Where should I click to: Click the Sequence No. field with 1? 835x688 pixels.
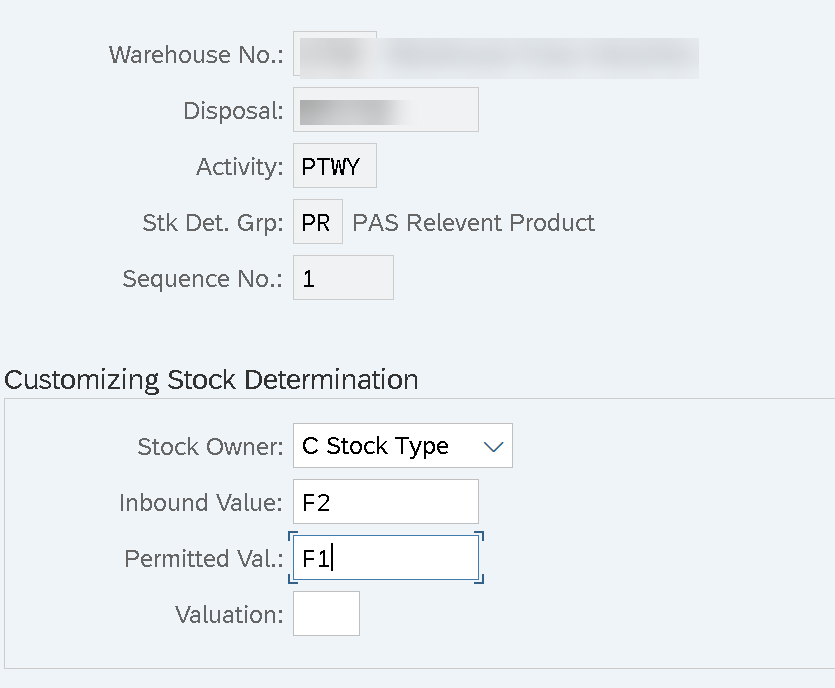click(x=343, y=277)
